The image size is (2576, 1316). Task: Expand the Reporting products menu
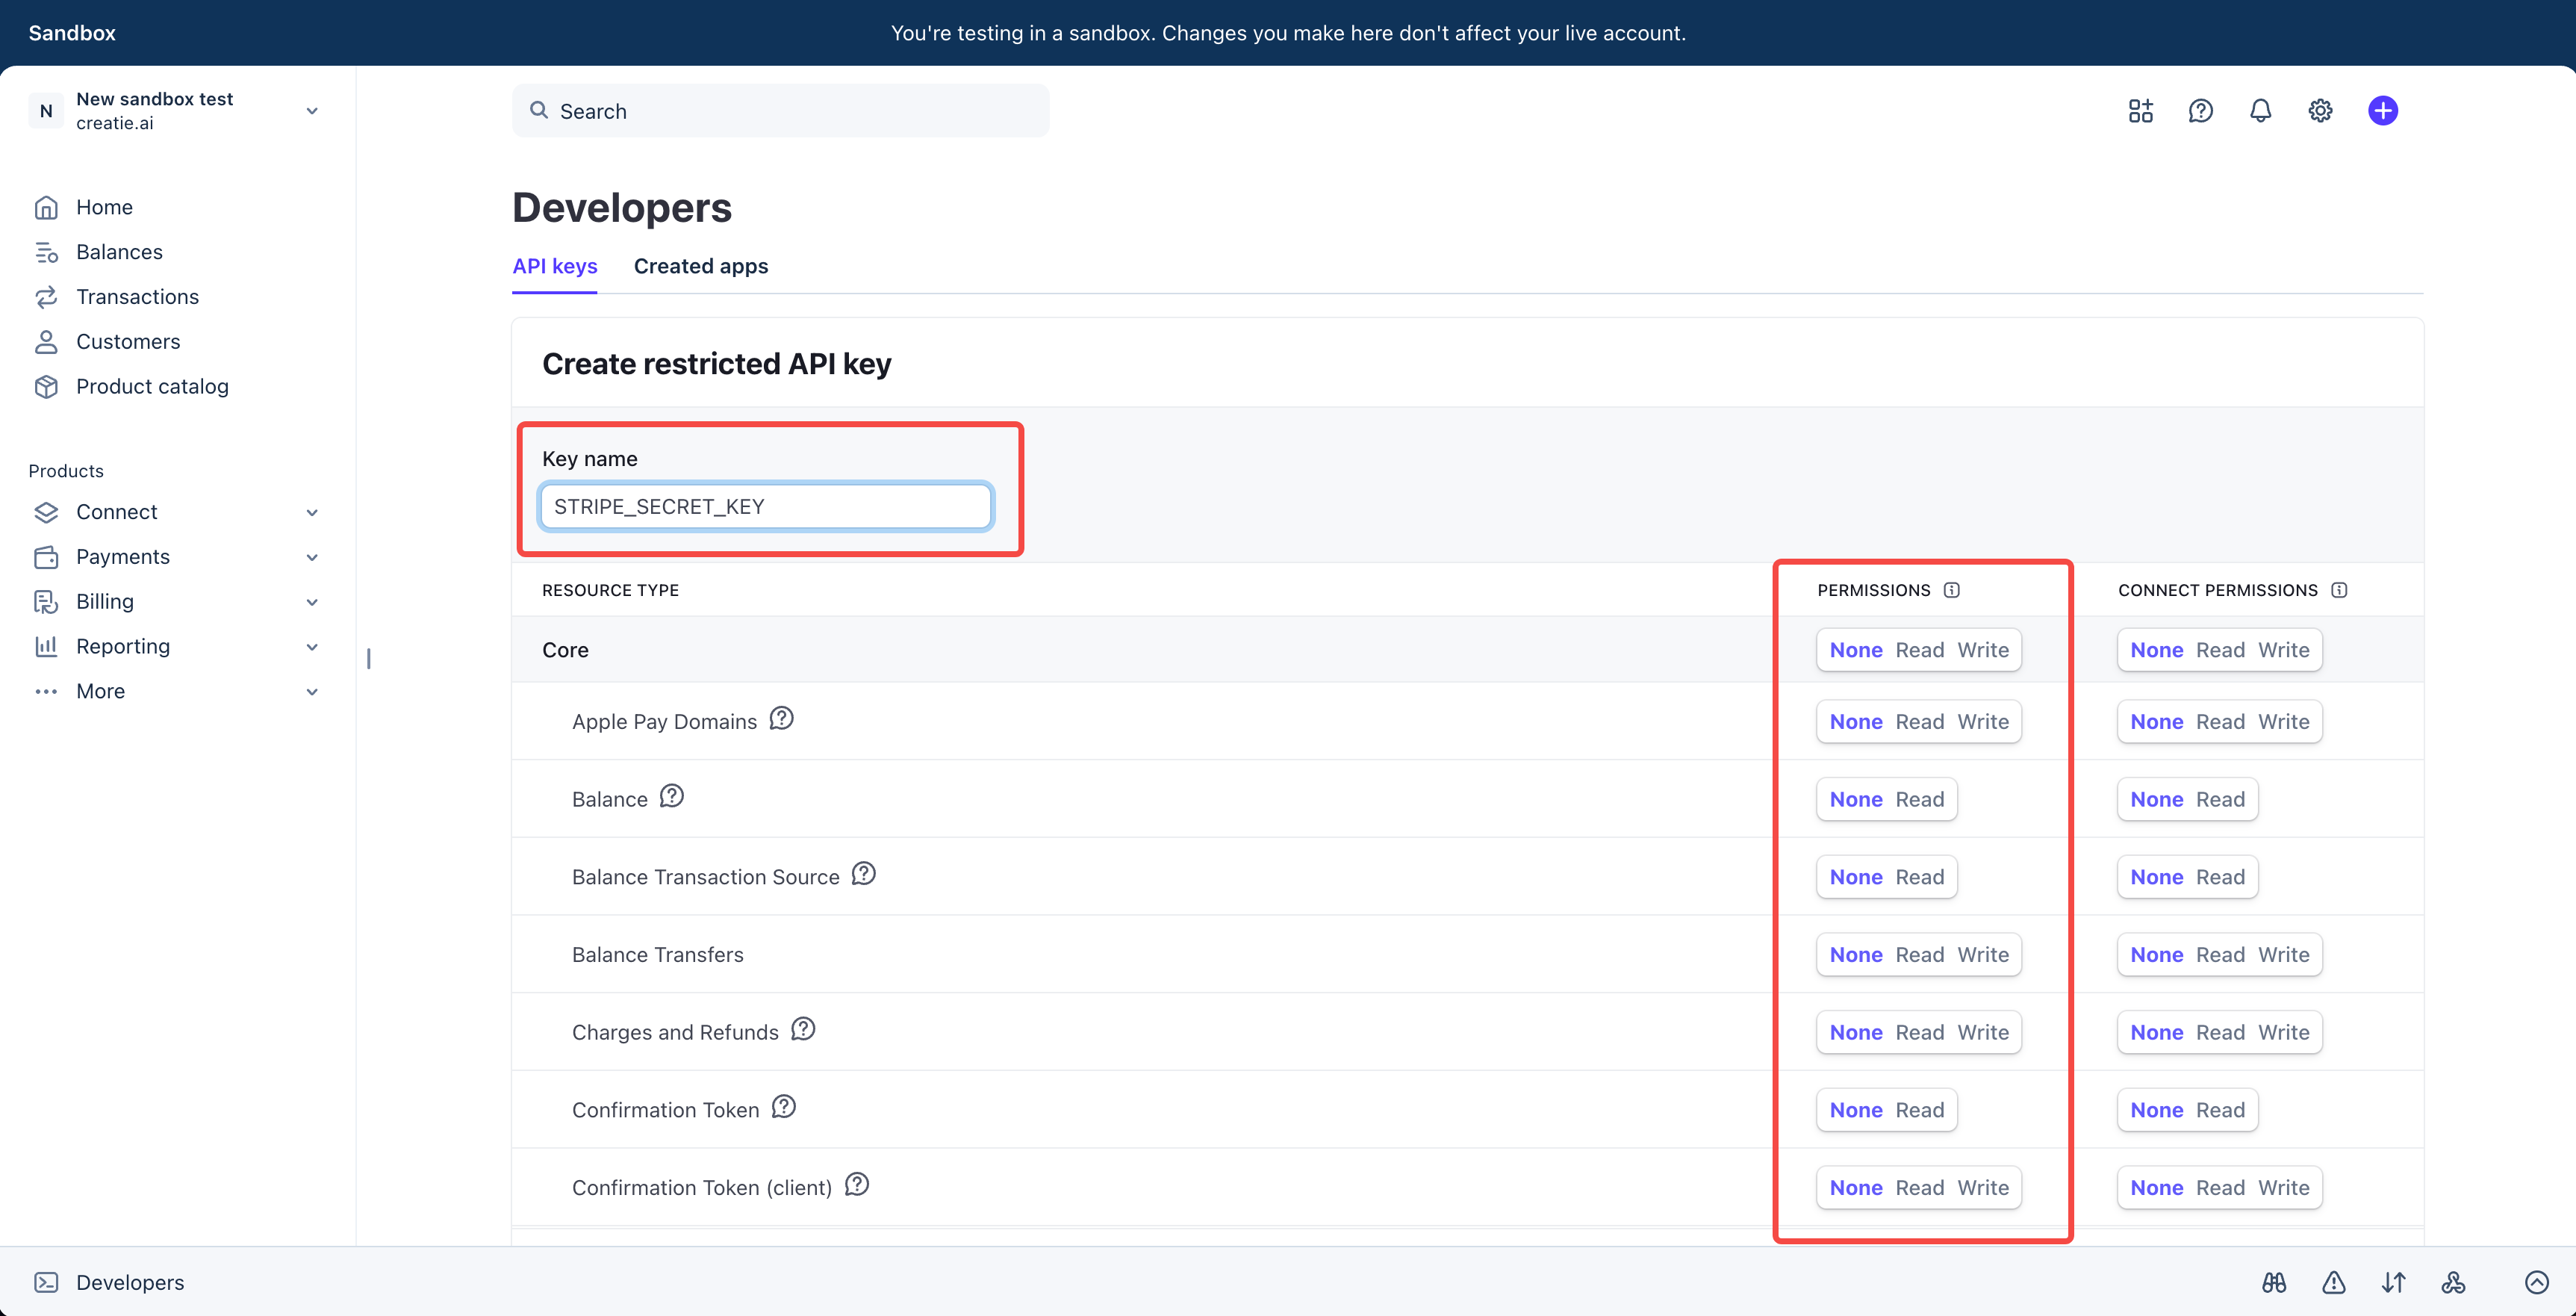click(176, 646)
